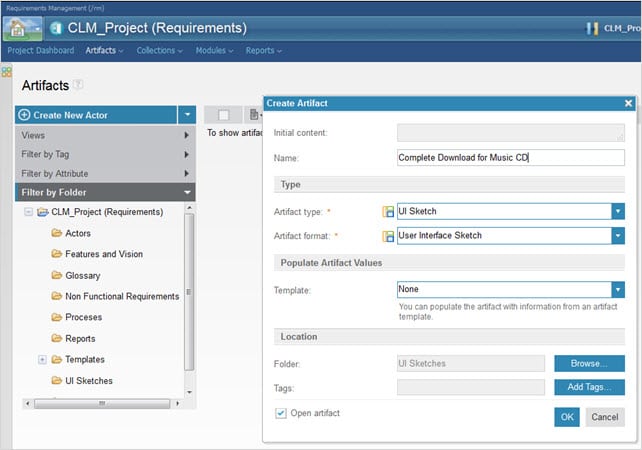Click the Actors folder icon
The image size is (642, 450).
[x=57, y=233]
